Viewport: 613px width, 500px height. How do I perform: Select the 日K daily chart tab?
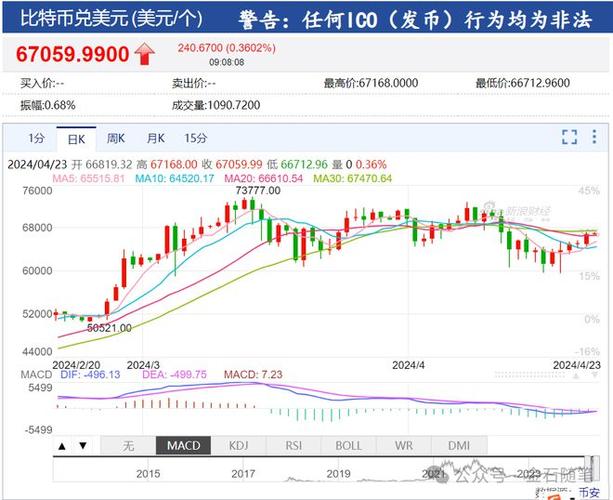click(x=76, y=139)
